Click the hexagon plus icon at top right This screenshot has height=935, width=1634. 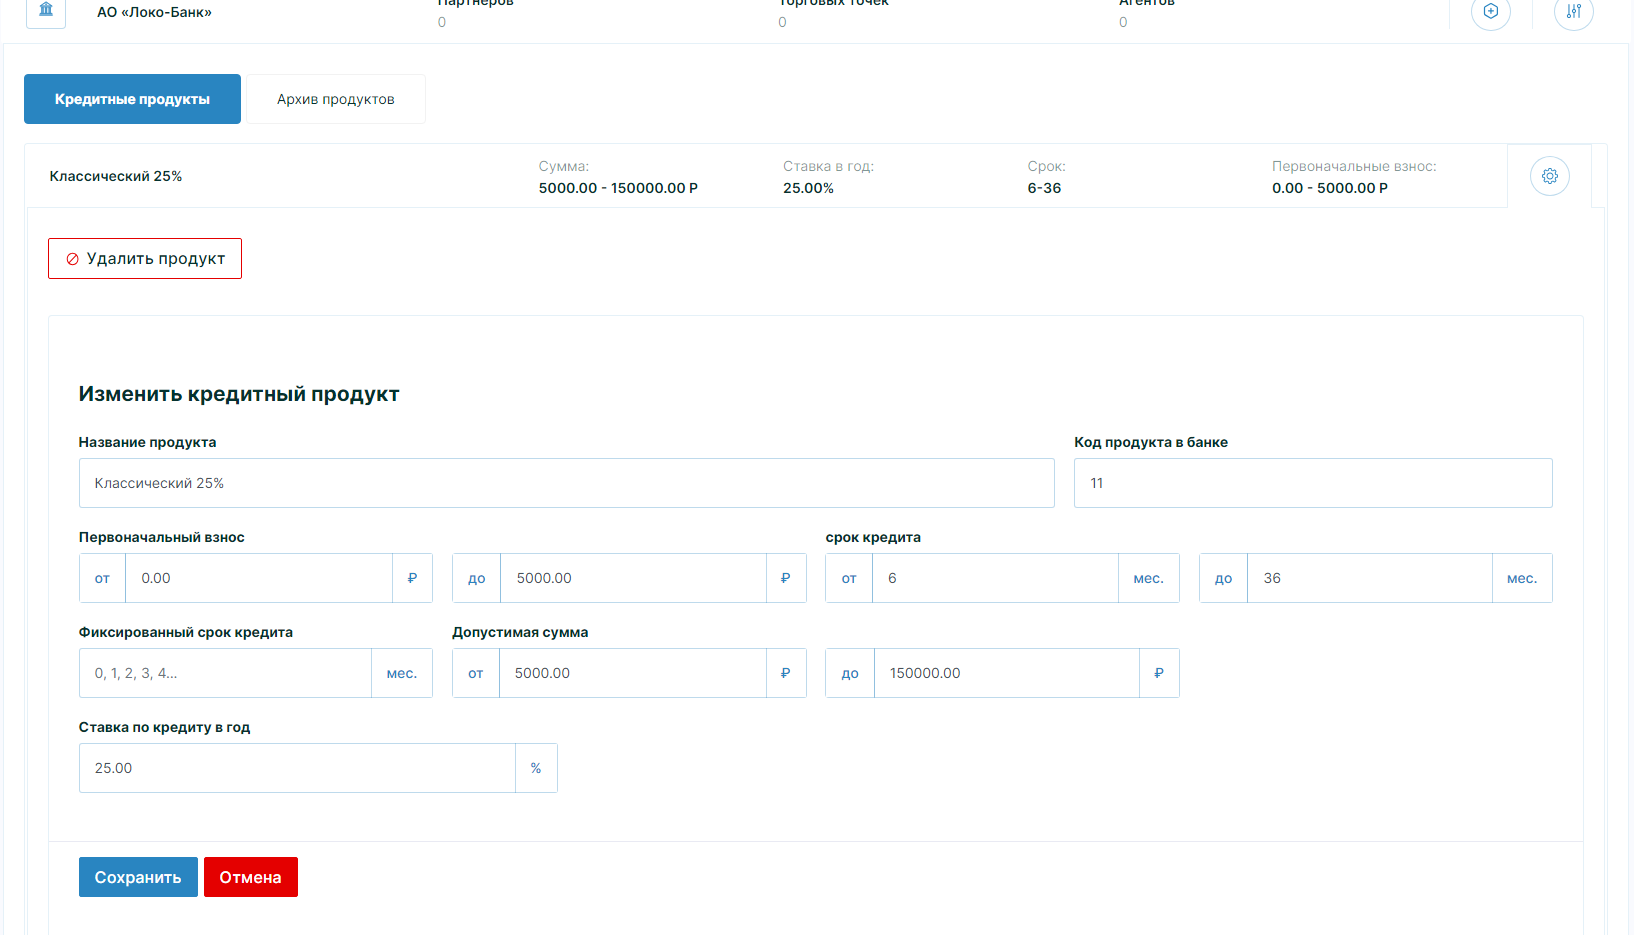1491,12
